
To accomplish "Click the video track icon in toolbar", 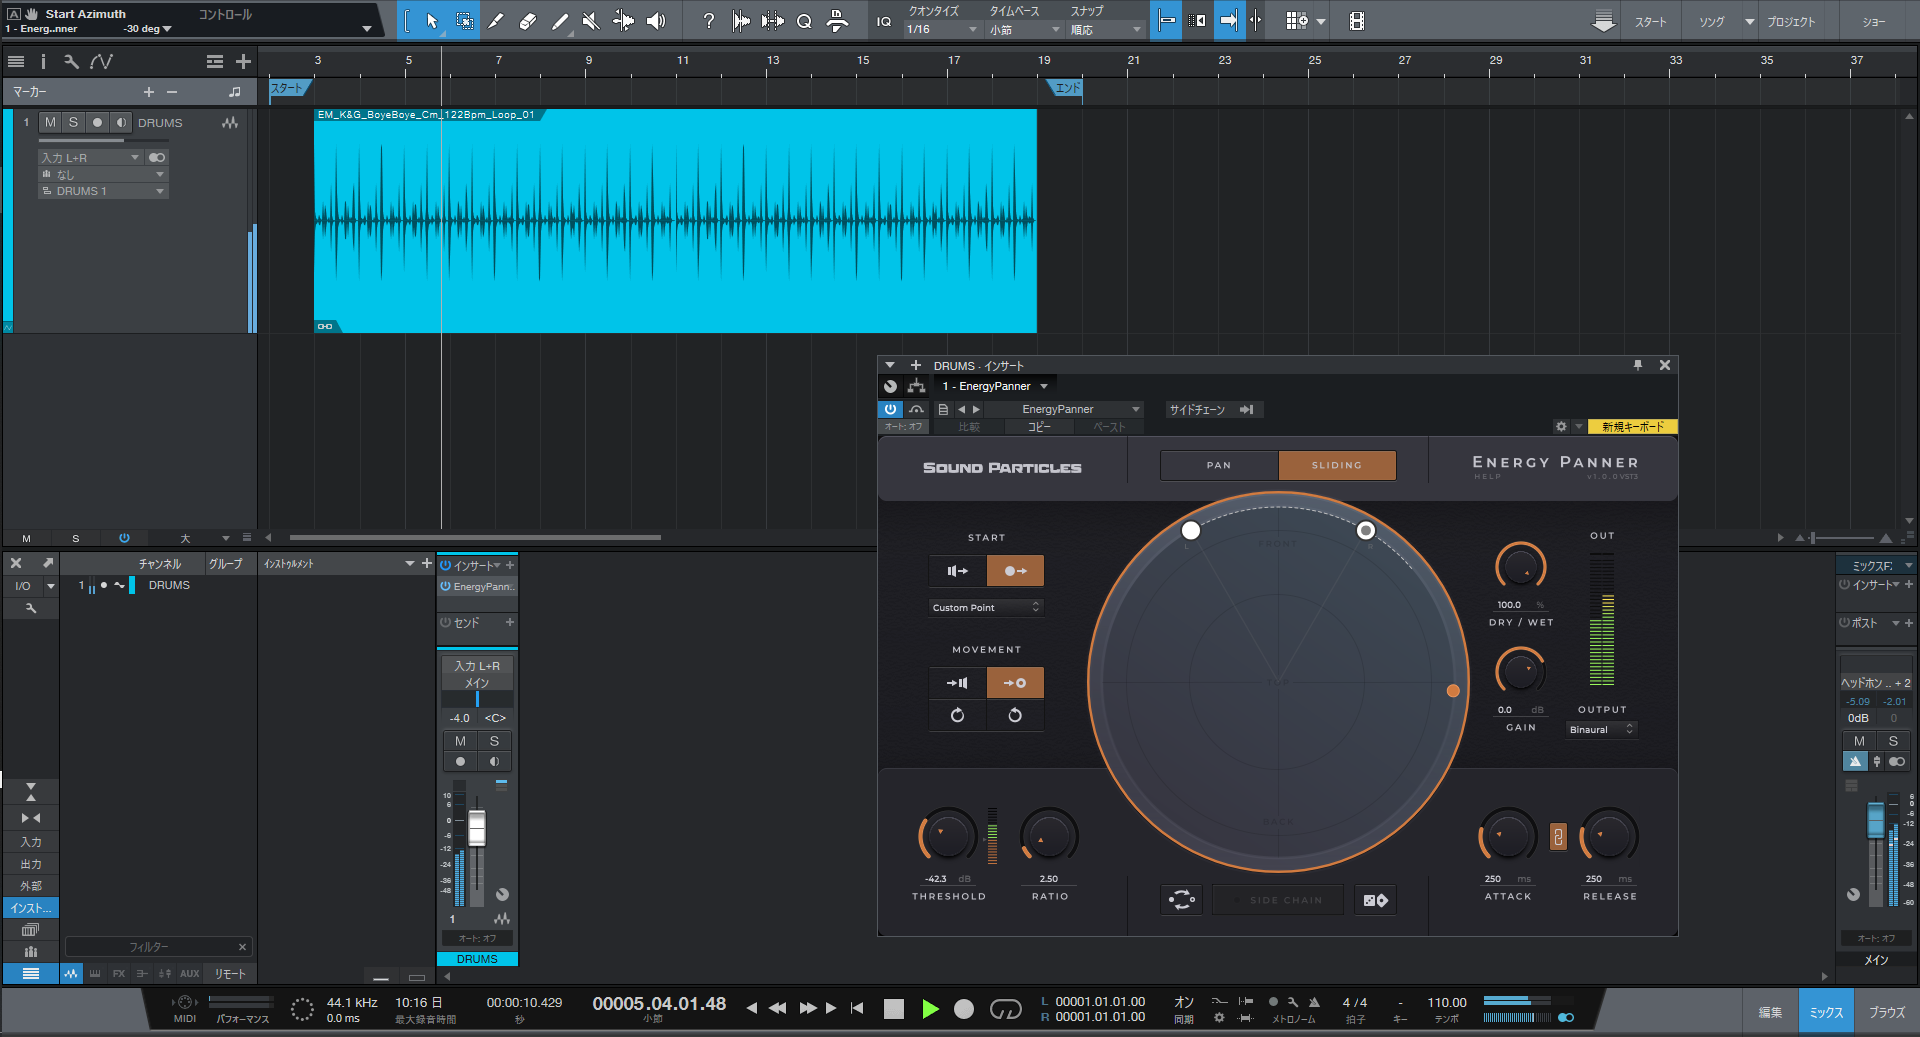I will (x=1356, y=21).
